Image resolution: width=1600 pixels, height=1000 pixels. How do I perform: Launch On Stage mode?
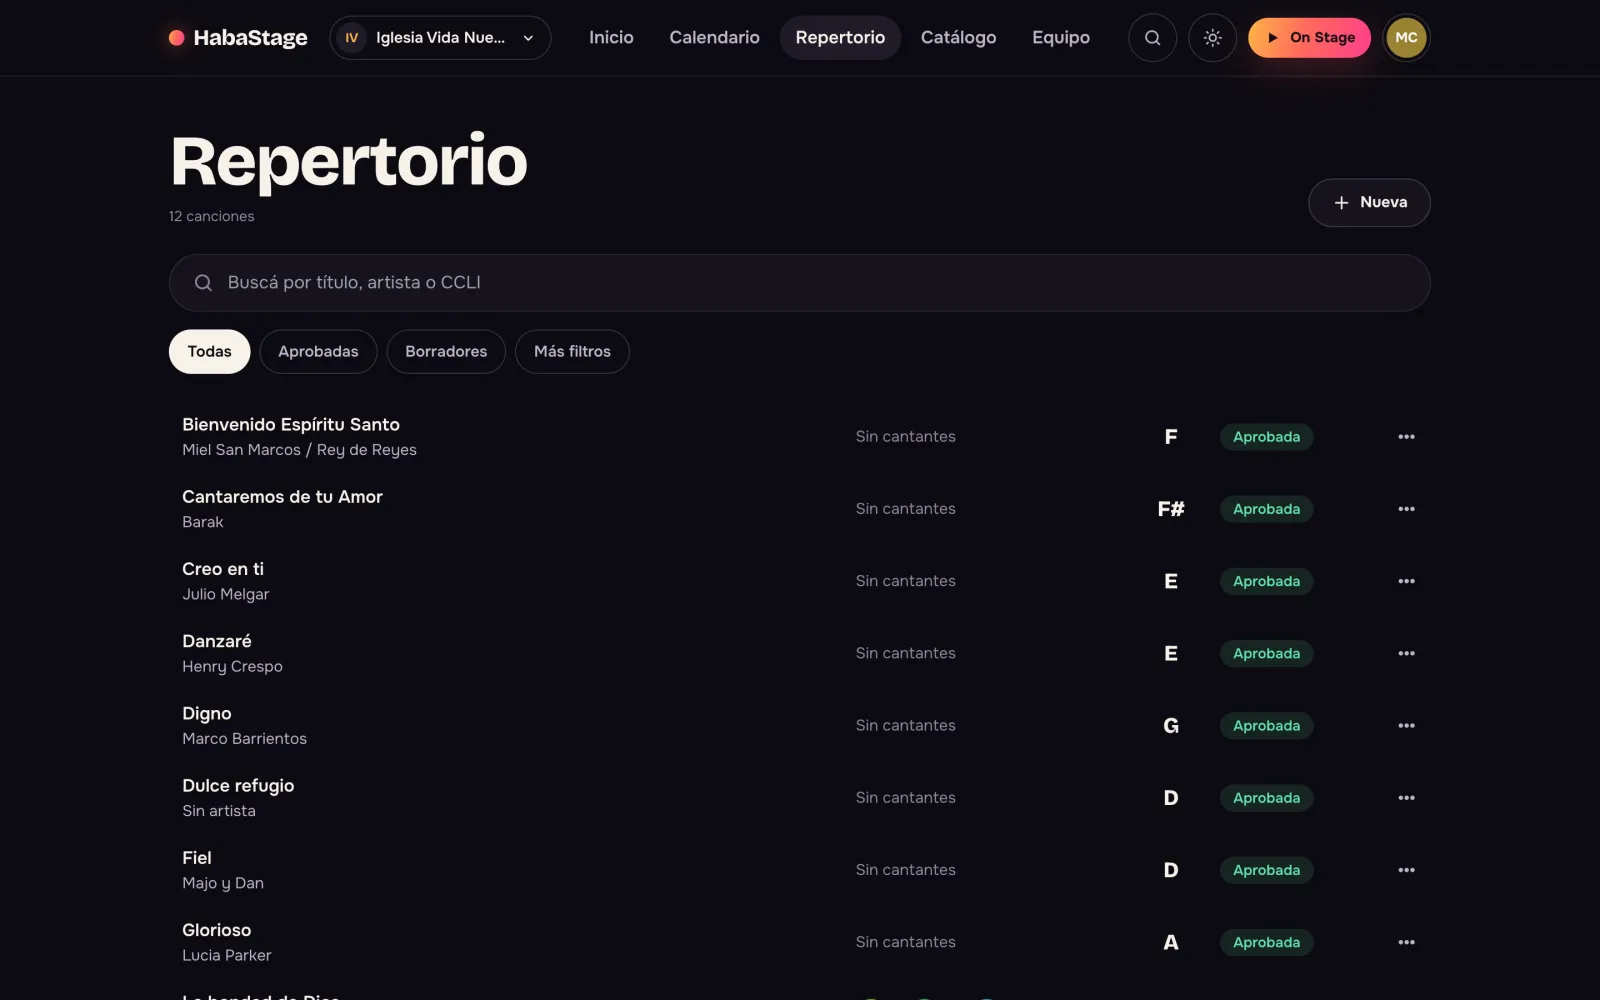1309,38
